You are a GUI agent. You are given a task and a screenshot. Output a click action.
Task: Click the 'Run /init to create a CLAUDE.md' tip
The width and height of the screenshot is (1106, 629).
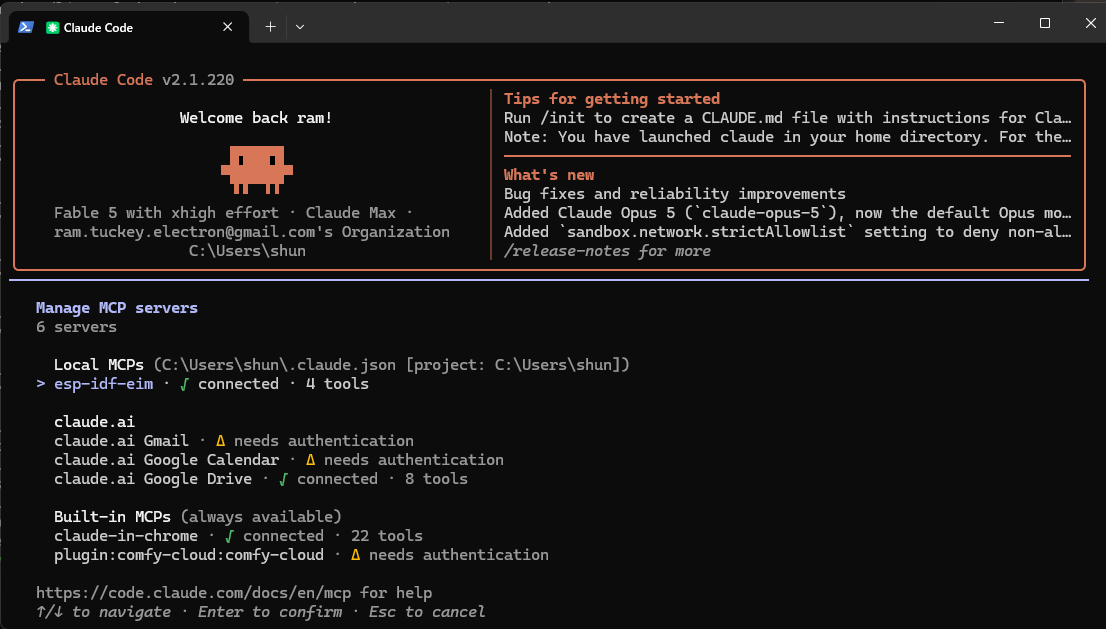[787, 118]
